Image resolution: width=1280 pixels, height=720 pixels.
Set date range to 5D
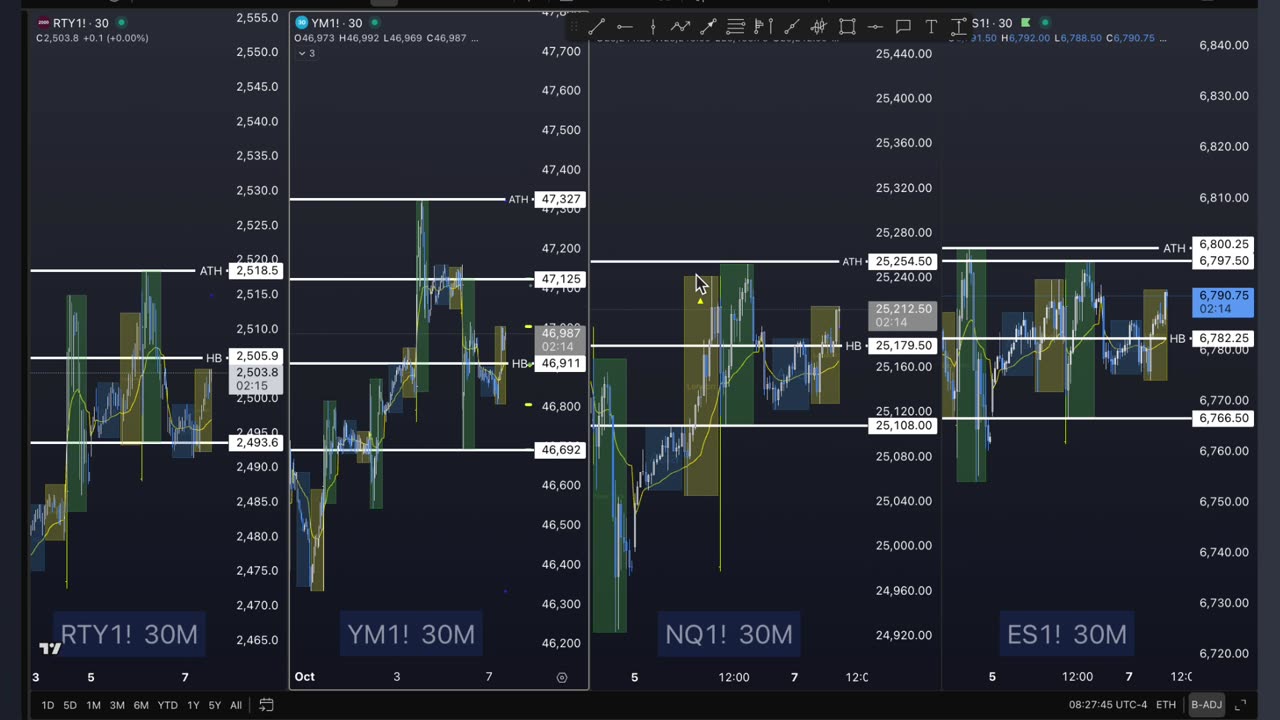(x=70, y=705)
